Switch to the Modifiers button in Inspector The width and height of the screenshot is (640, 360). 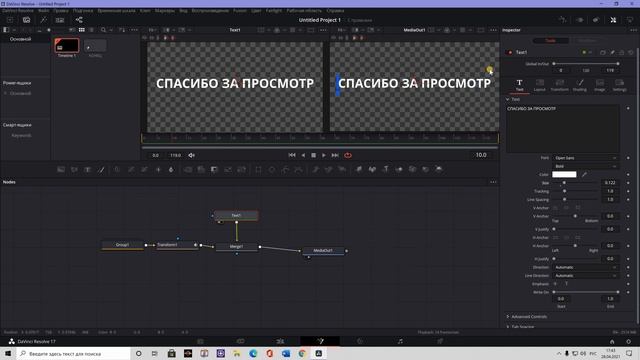point(587,40)
